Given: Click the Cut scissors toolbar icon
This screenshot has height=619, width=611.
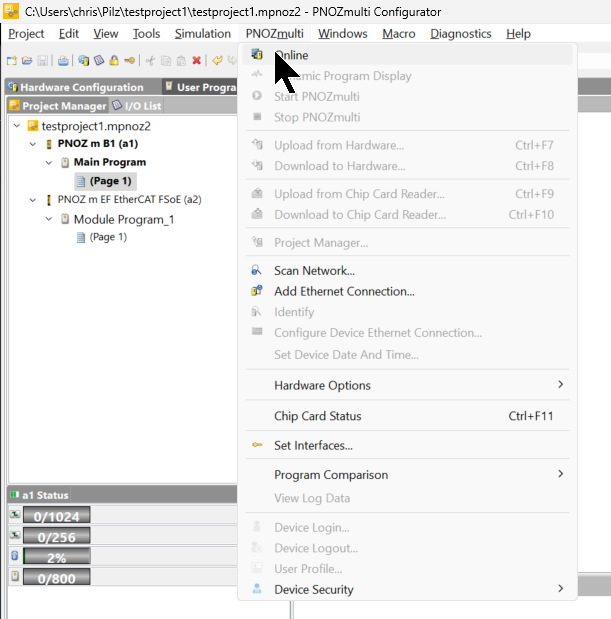Looking at the screenshot, I should (x=150, y=60).
